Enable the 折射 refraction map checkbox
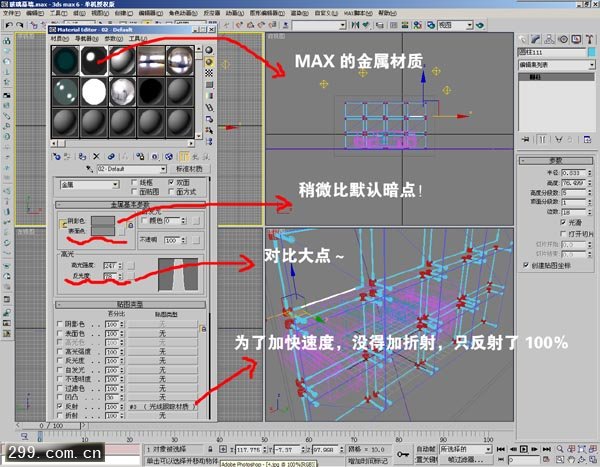The width and height of the screenshot is (600, 467). [x=60, y=415]
